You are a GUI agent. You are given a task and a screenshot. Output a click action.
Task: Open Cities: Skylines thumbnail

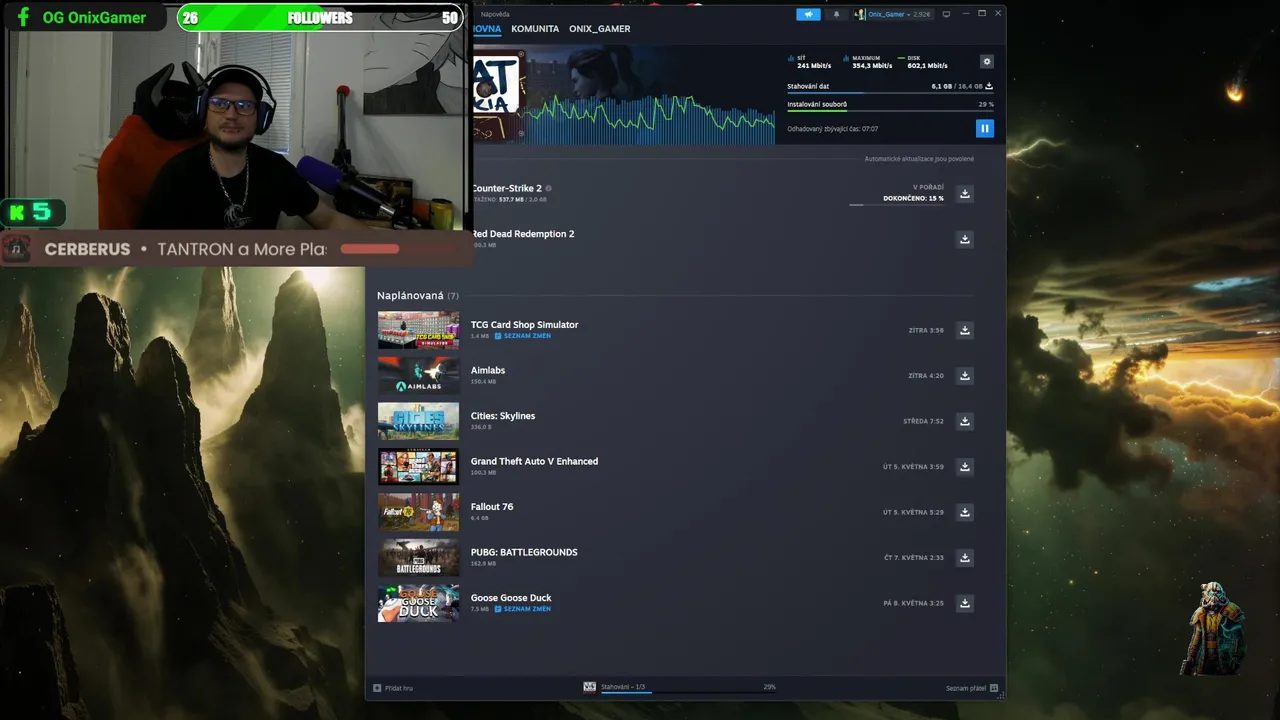[x=419, y=421]
